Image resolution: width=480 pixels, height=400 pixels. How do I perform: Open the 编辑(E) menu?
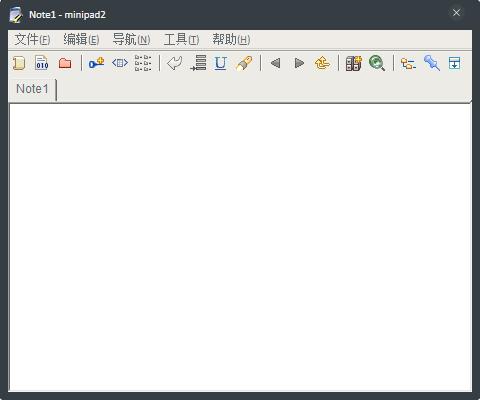point(81,40)
